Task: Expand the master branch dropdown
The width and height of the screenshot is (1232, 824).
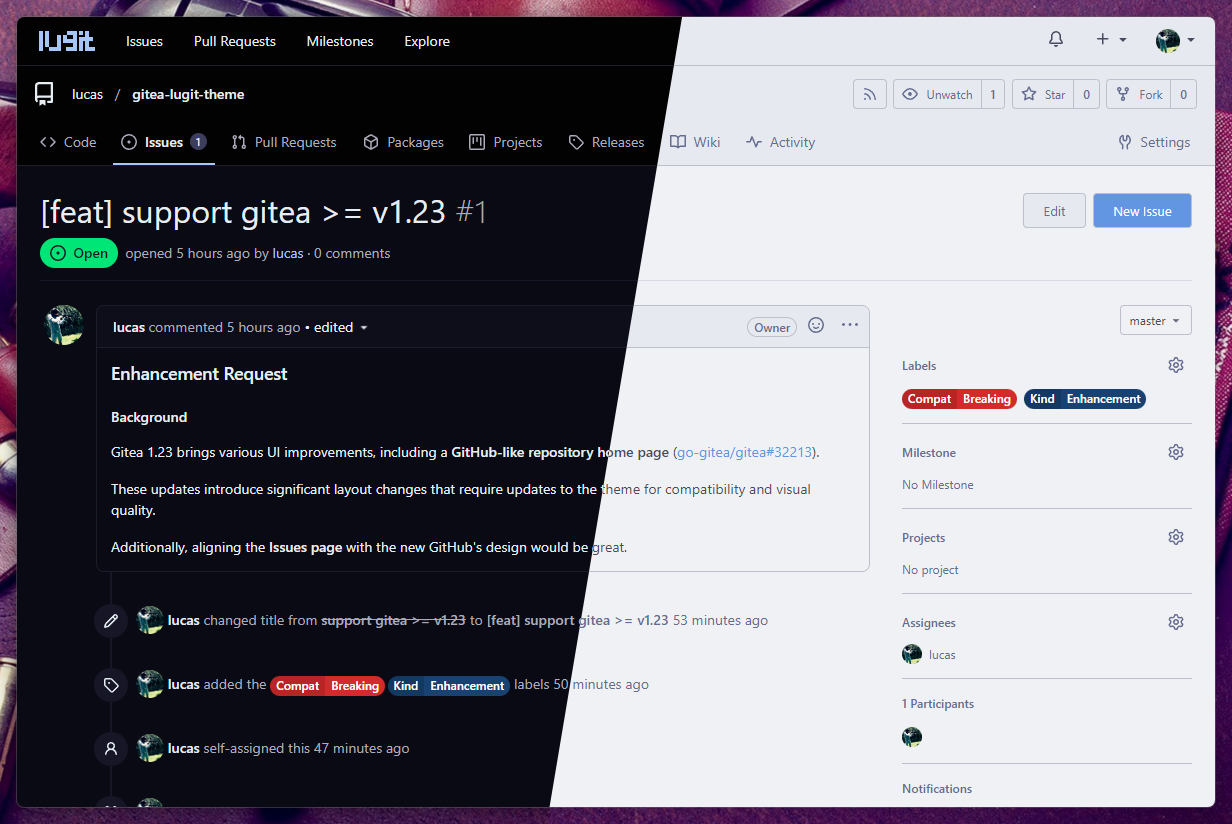Action: 1155,321
